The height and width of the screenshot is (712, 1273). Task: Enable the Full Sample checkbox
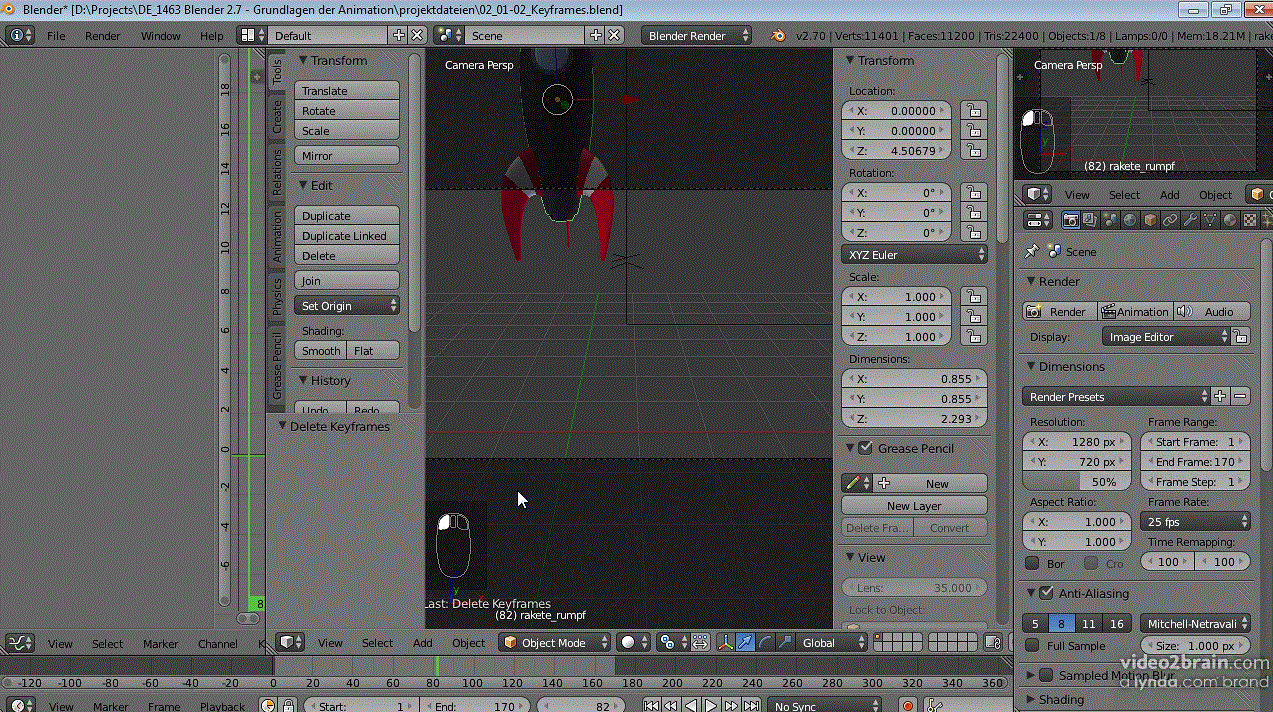[x=1032, y=646]
